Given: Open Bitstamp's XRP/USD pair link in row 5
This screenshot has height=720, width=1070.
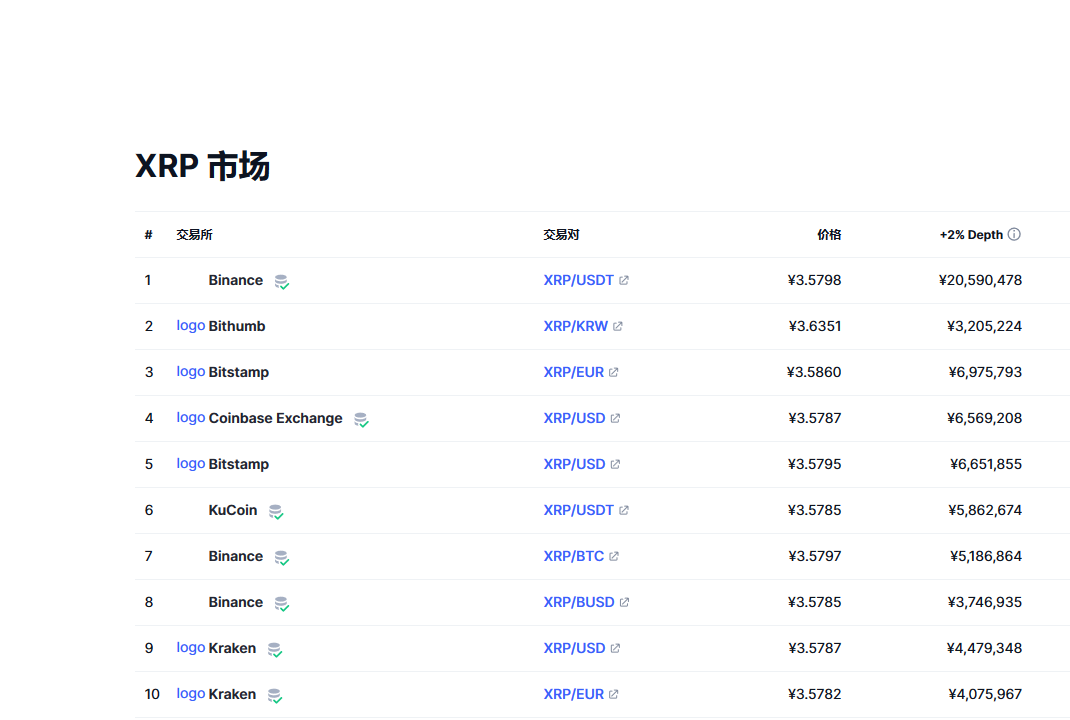Looking at the screenshot, I should click(574, 464).
